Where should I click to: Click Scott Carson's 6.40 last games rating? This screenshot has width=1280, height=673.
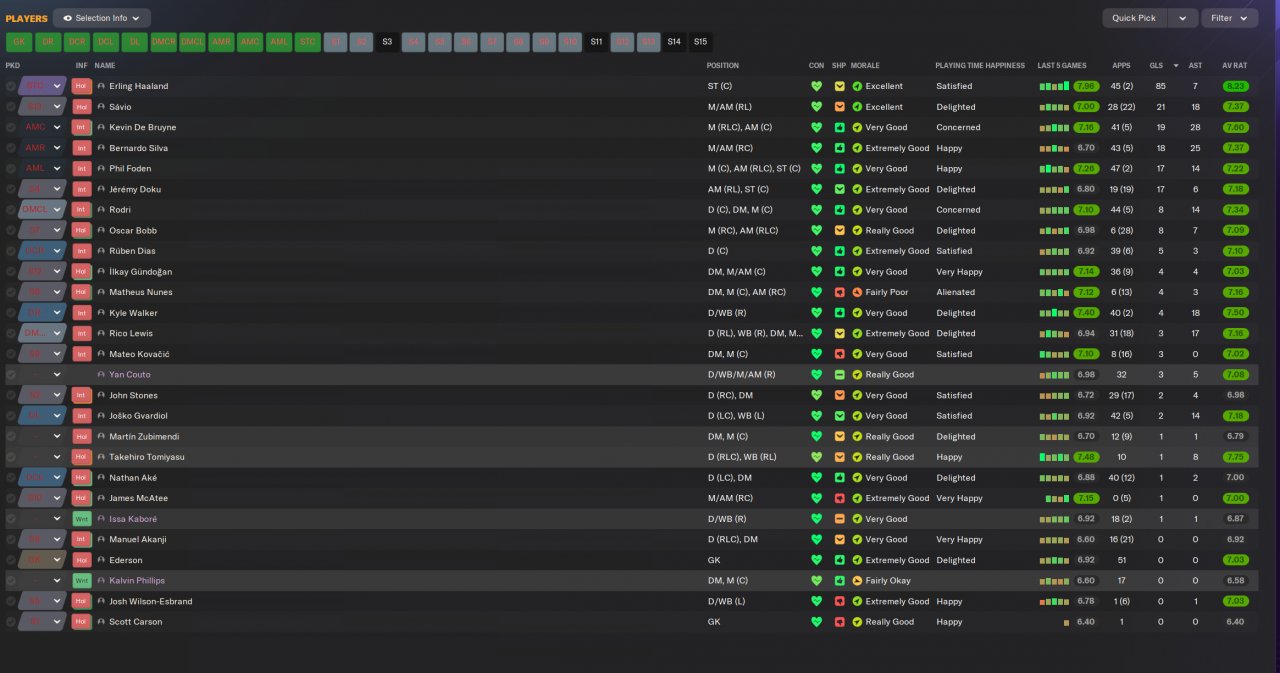(1086, 622)
